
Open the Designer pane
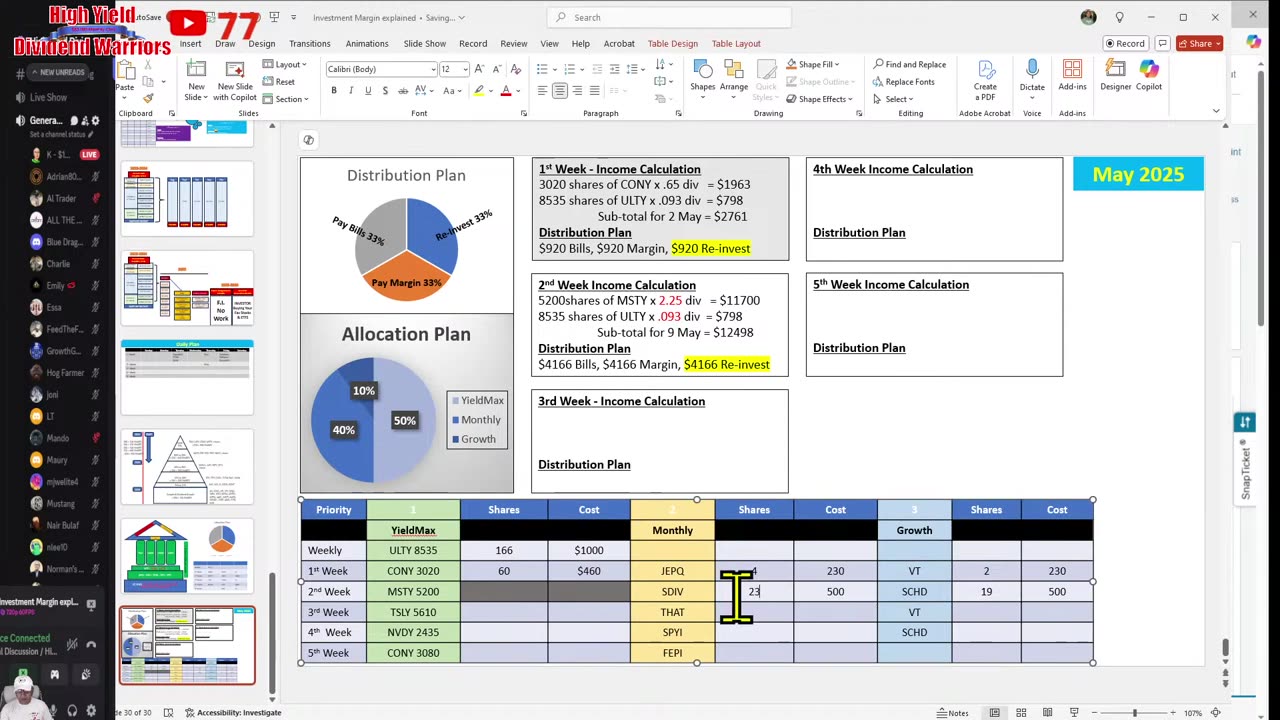[1116, 76]
